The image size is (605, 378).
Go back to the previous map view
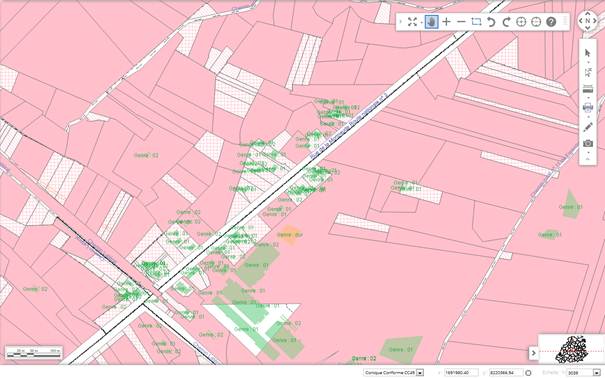[491, 22]
